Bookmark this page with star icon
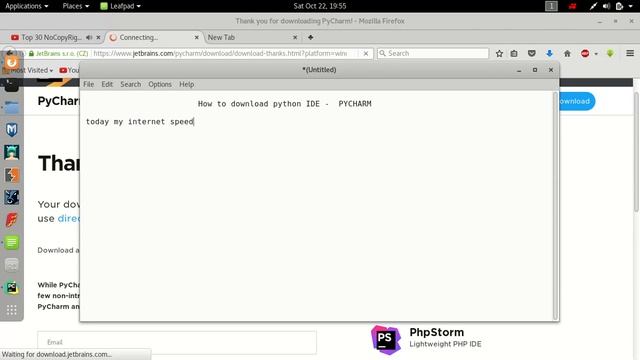Viewport: 640px width, 360px height. 499,53
